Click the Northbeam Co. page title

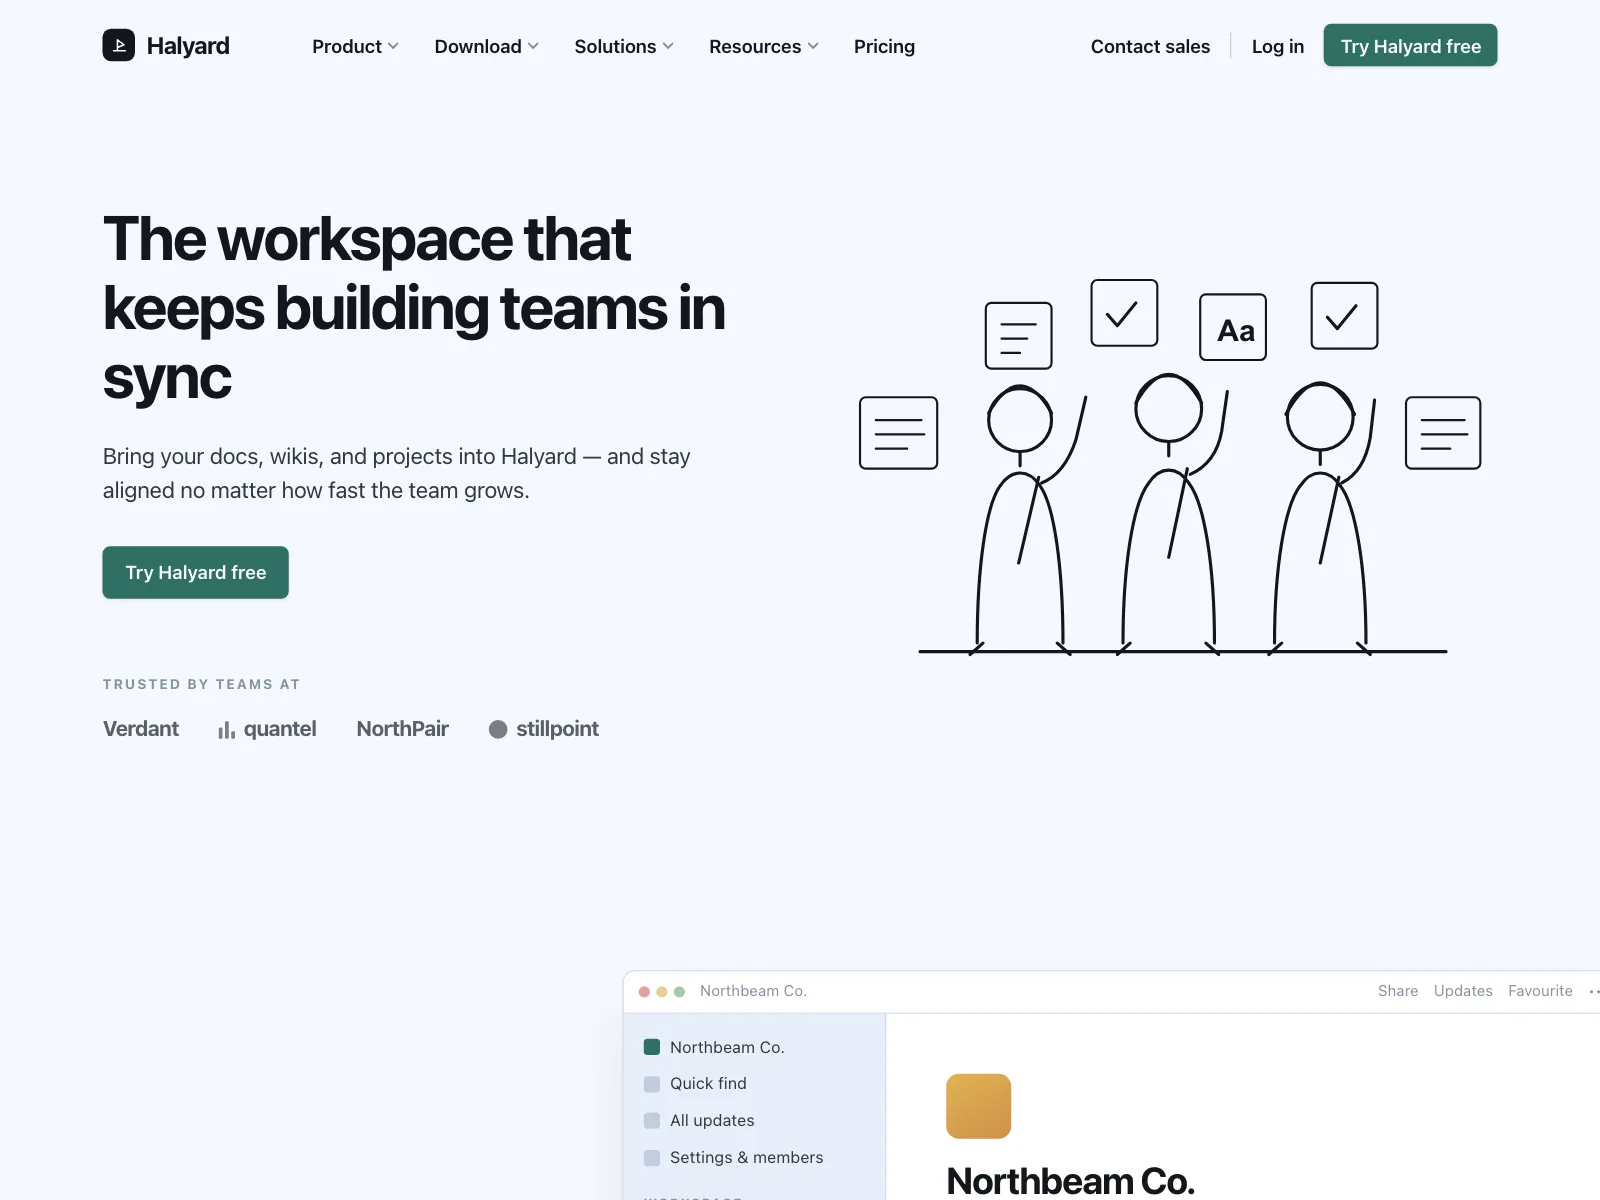tap(1071, 1181)
